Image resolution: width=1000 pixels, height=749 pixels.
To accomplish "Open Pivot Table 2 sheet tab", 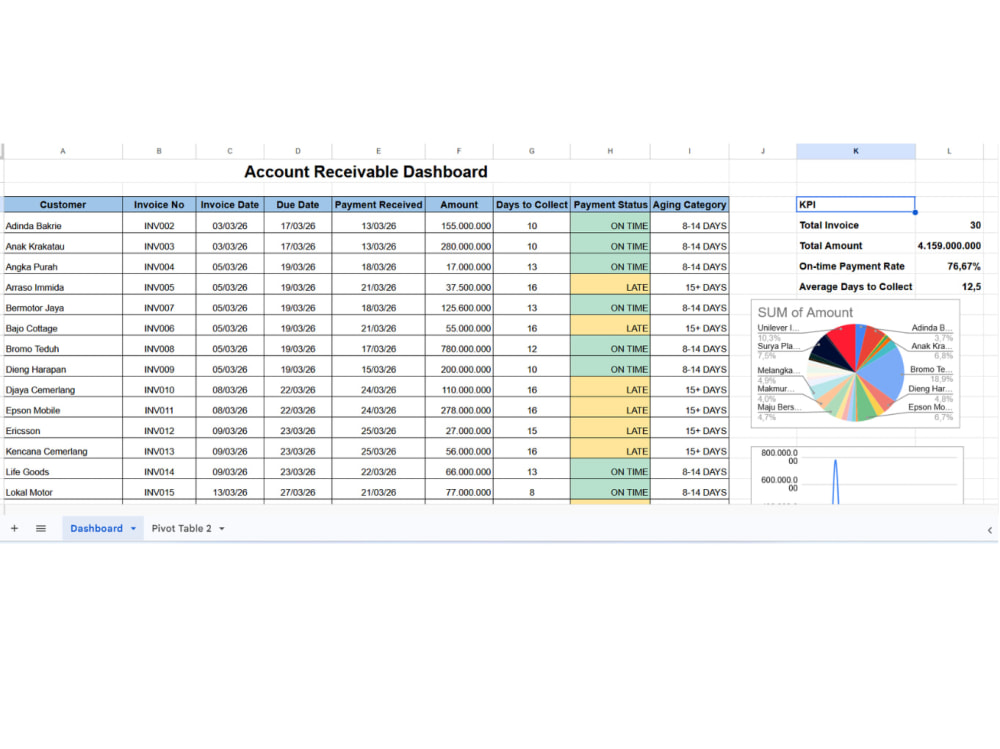I will [181, 528].
